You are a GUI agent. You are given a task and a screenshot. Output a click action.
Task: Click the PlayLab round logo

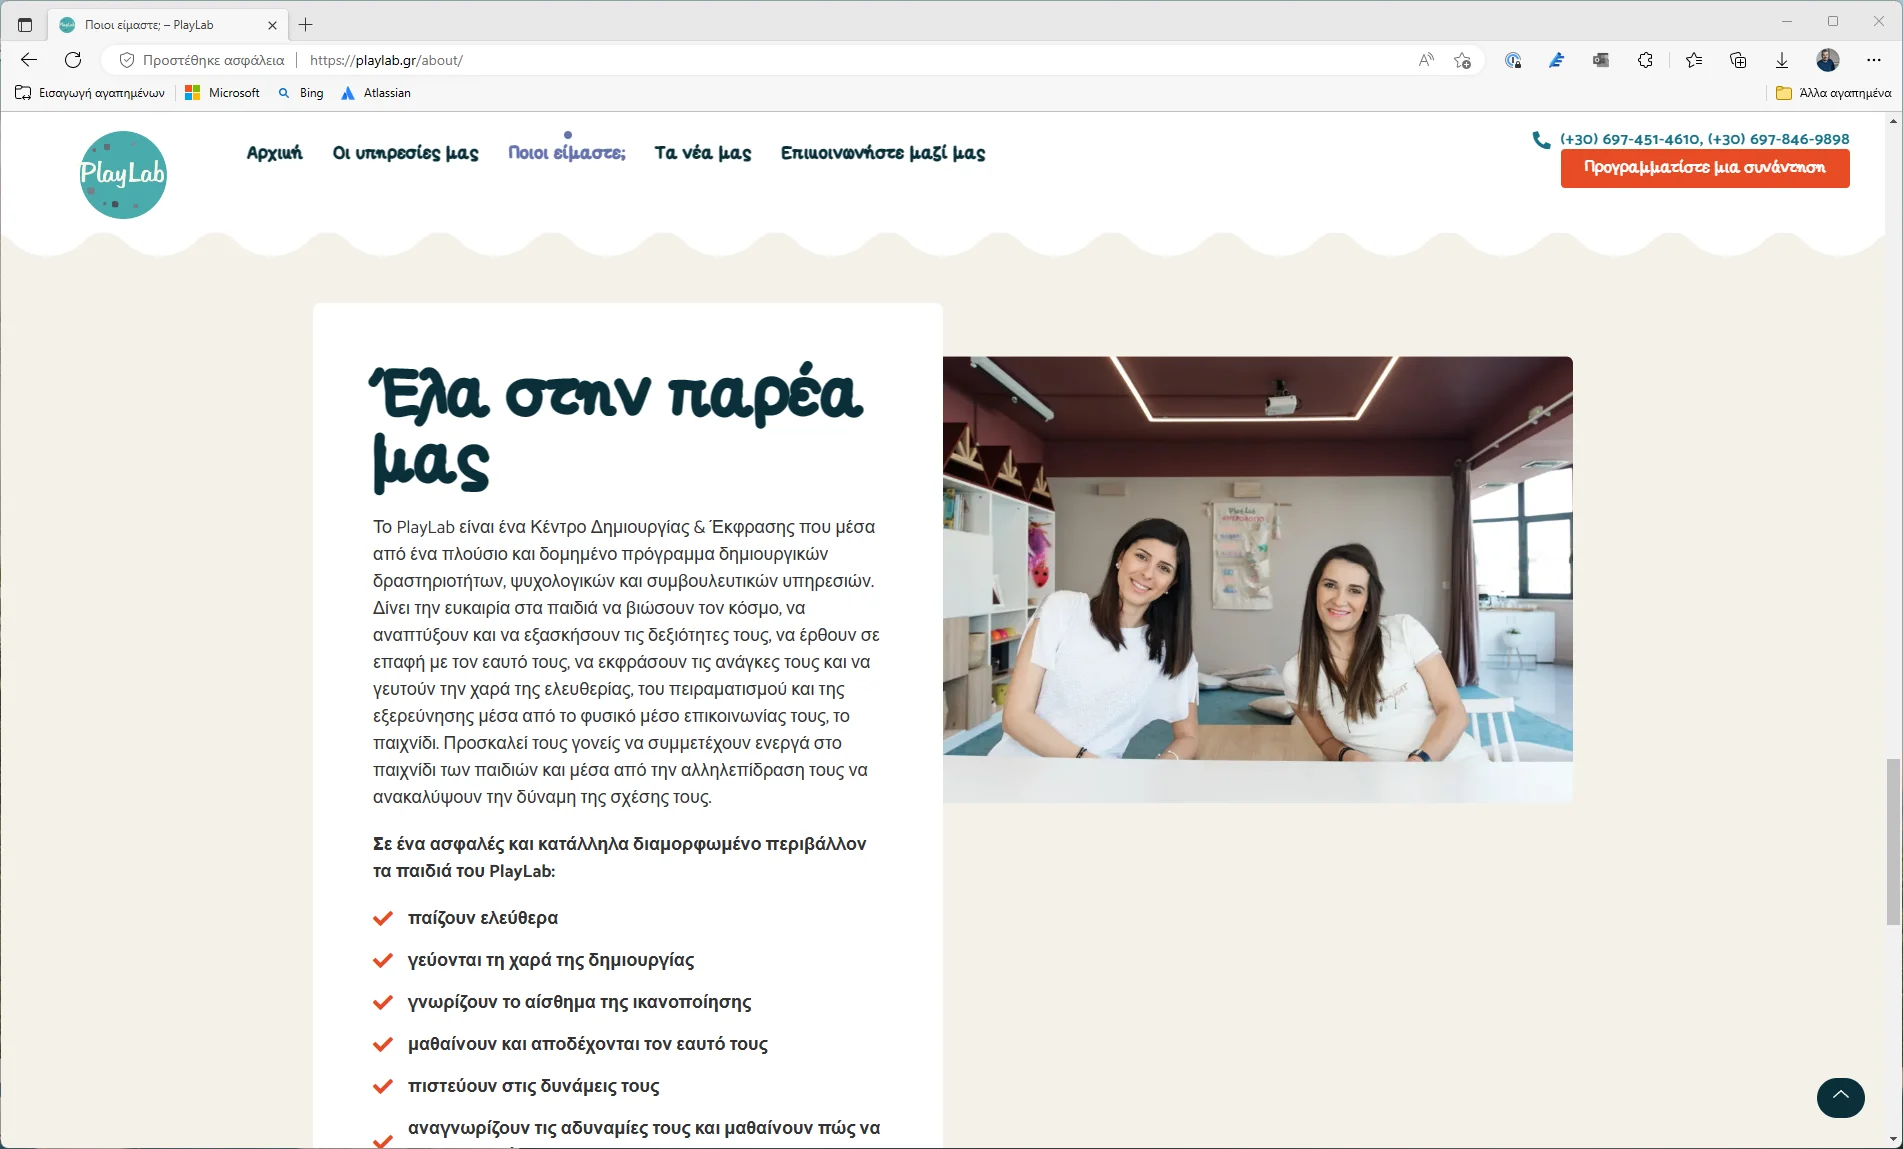(x=123, y=175)
